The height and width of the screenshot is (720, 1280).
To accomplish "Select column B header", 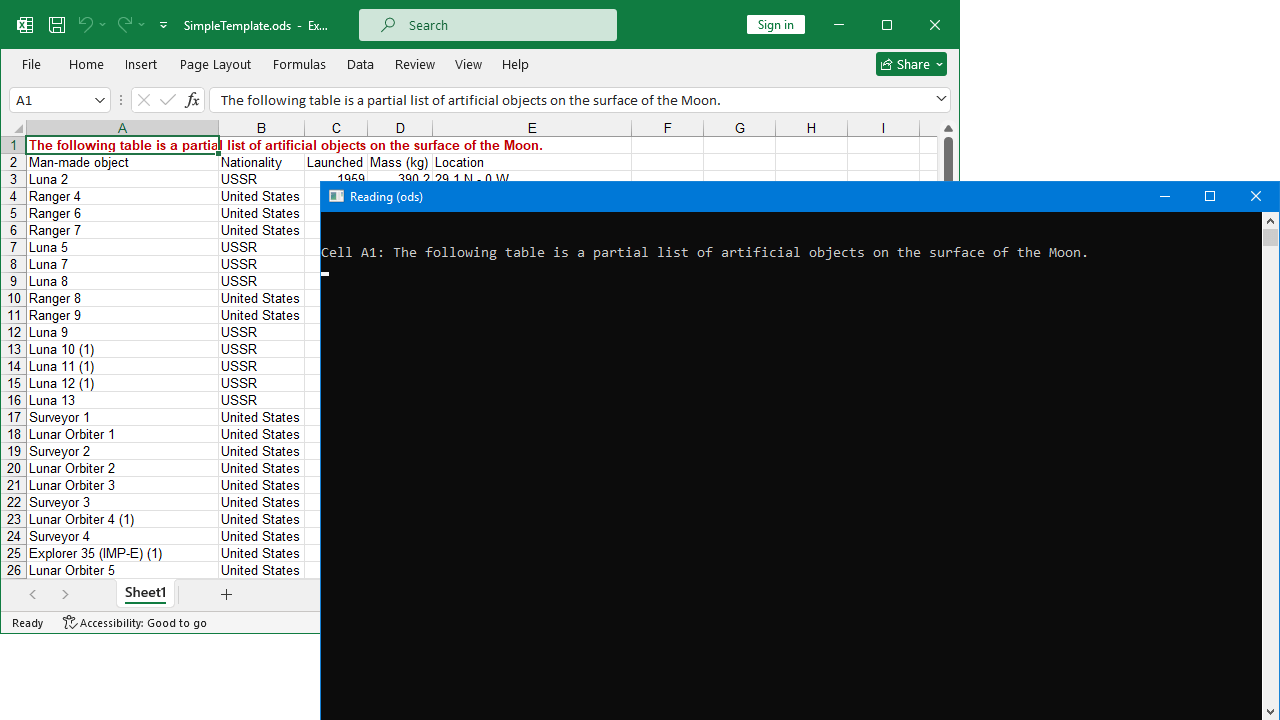I will click(x=261, y=128).
